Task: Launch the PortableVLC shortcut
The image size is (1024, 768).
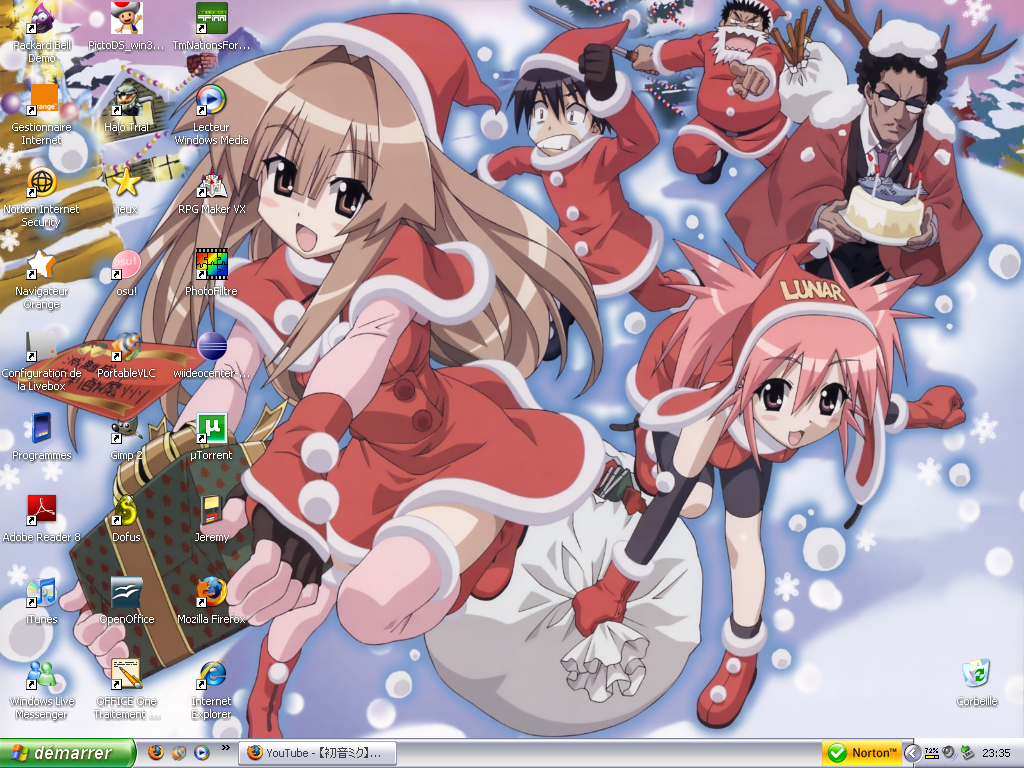Action: click(x=126, y=355)
